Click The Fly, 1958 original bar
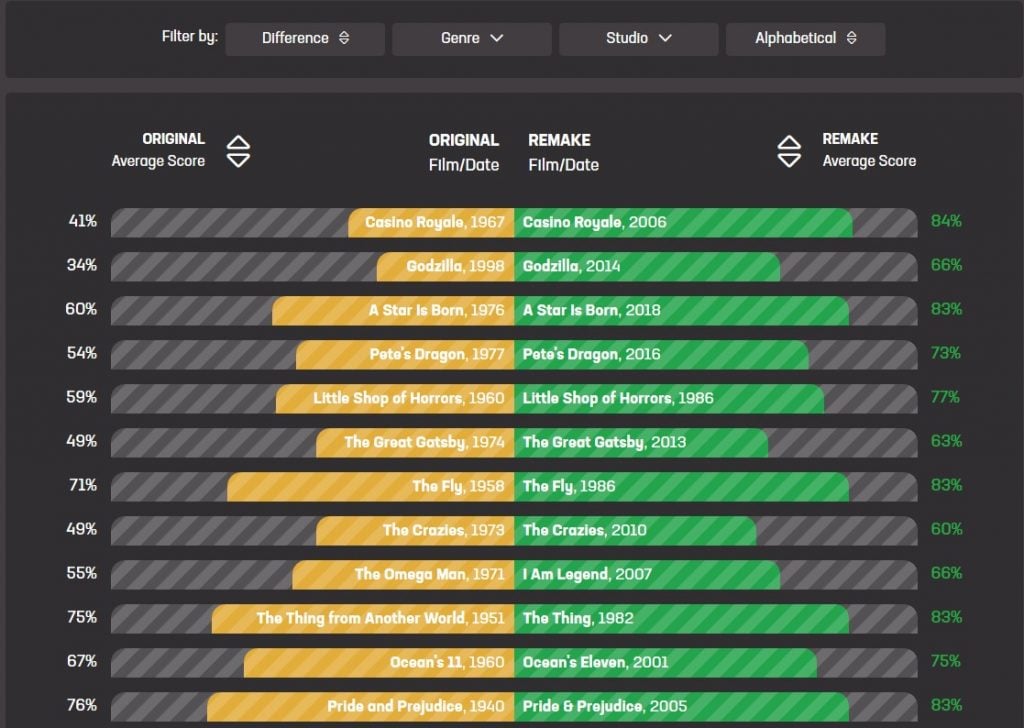Image resolution: width=1024 pixels, height=728 pixels. tap(372, 486)
